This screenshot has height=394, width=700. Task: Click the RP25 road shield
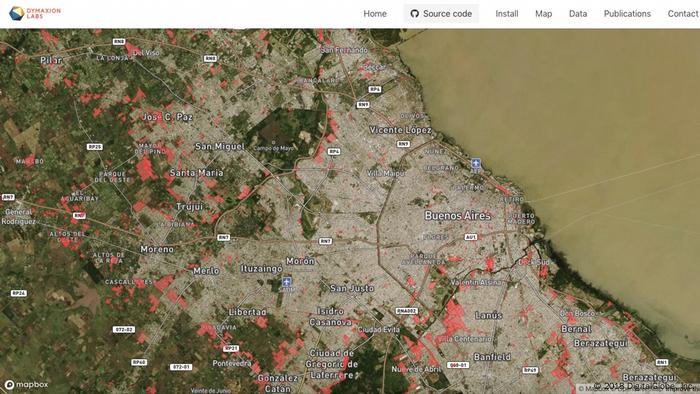[x=95, y=146]
